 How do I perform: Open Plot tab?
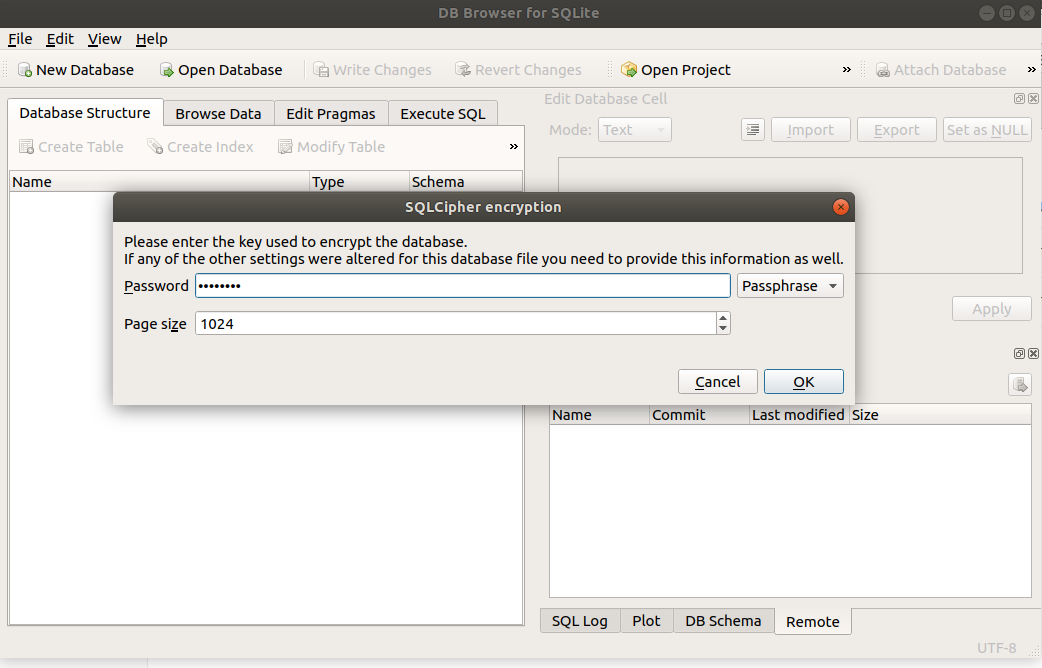[646, 621]
